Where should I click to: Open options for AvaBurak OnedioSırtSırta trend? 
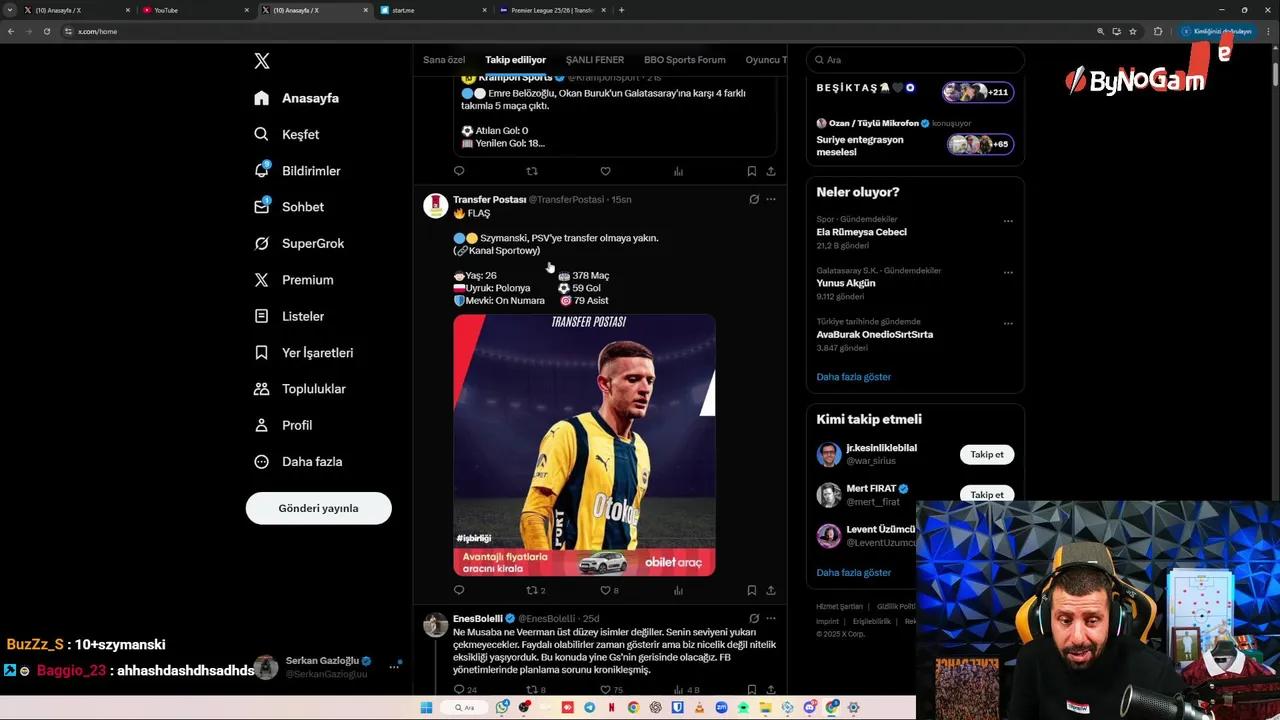pos(1008,323)
